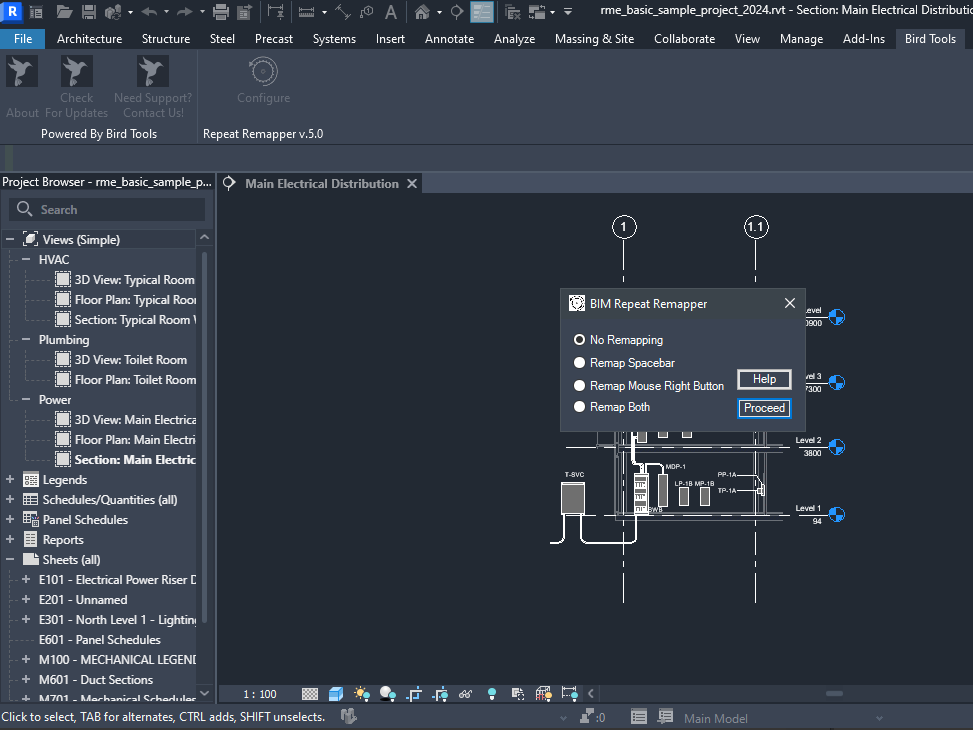Select the No Remapping radio button
The height and width of the screenshot is (730, 973).
point(579,340)
